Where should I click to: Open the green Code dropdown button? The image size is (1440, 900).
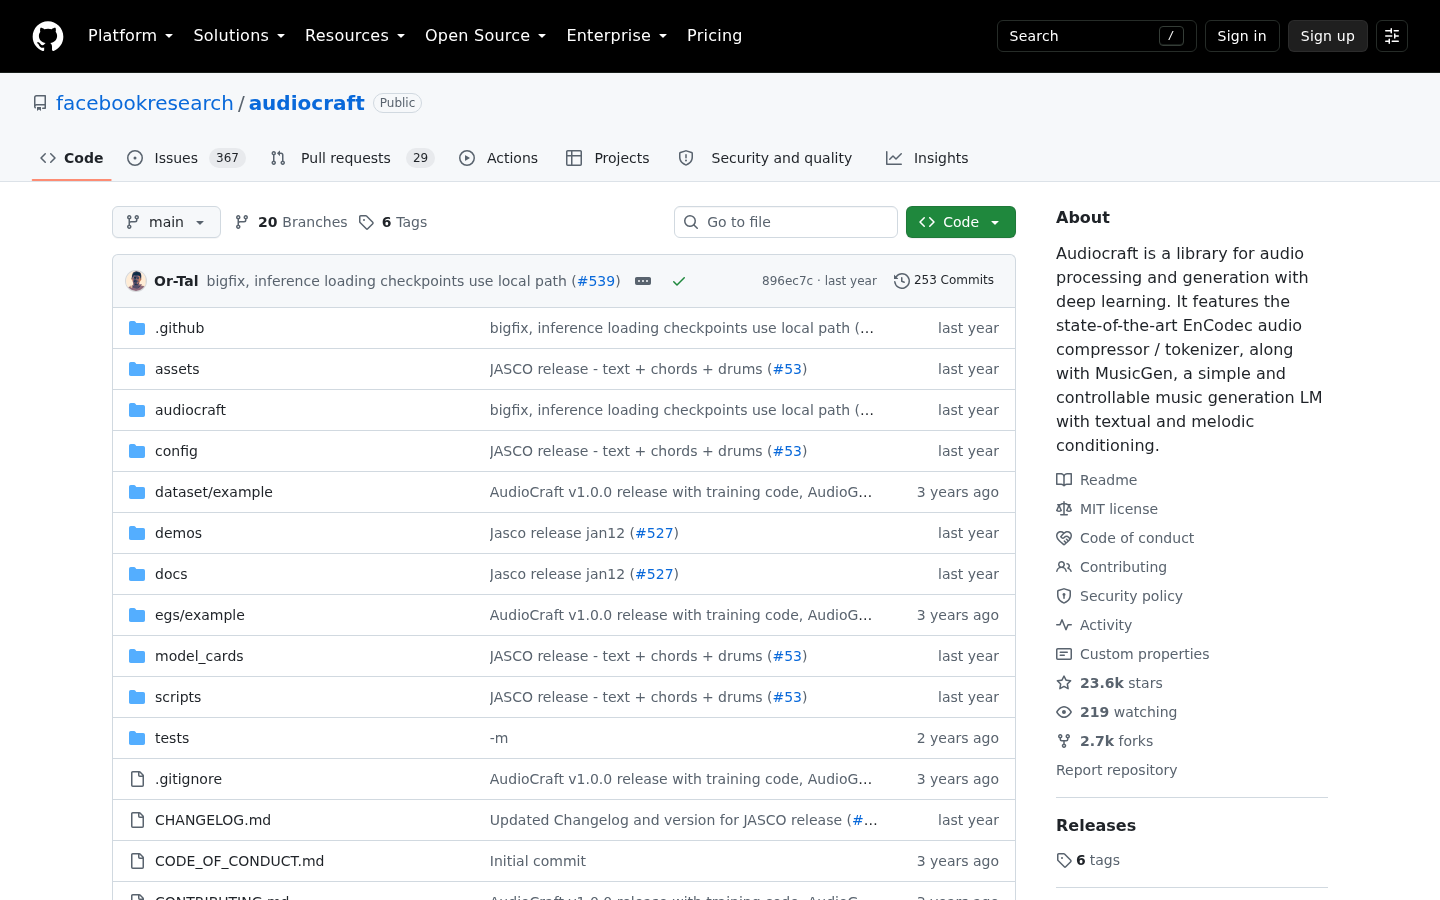pos(961,222)
